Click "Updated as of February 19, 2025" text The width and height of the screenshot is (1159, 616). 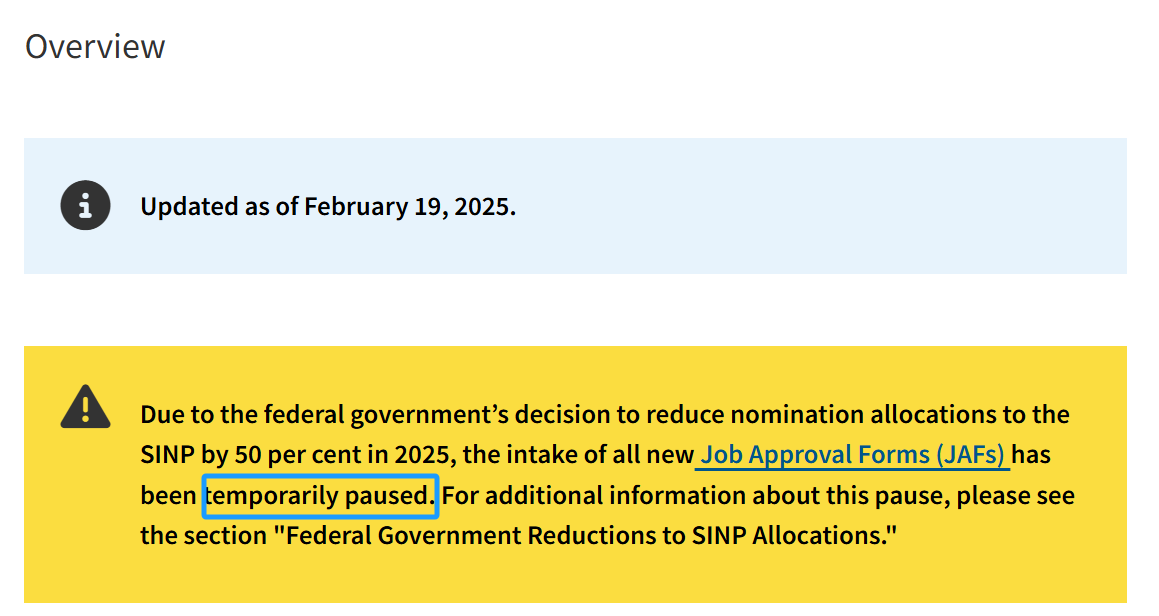[x=328, y=206]
